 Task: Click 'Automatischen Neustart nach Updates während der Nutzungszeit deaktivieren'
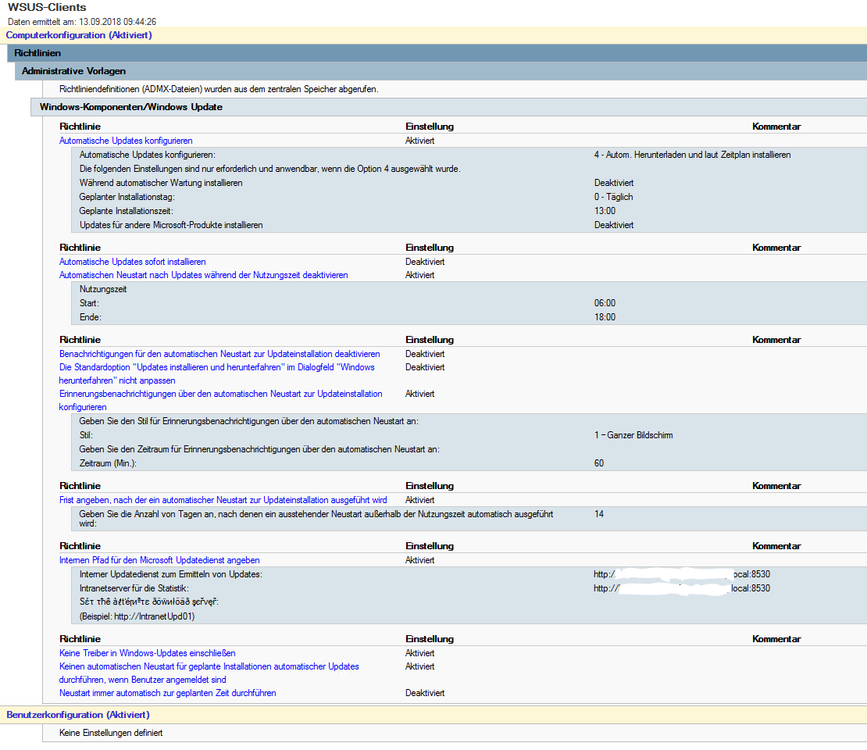[204, 275]
